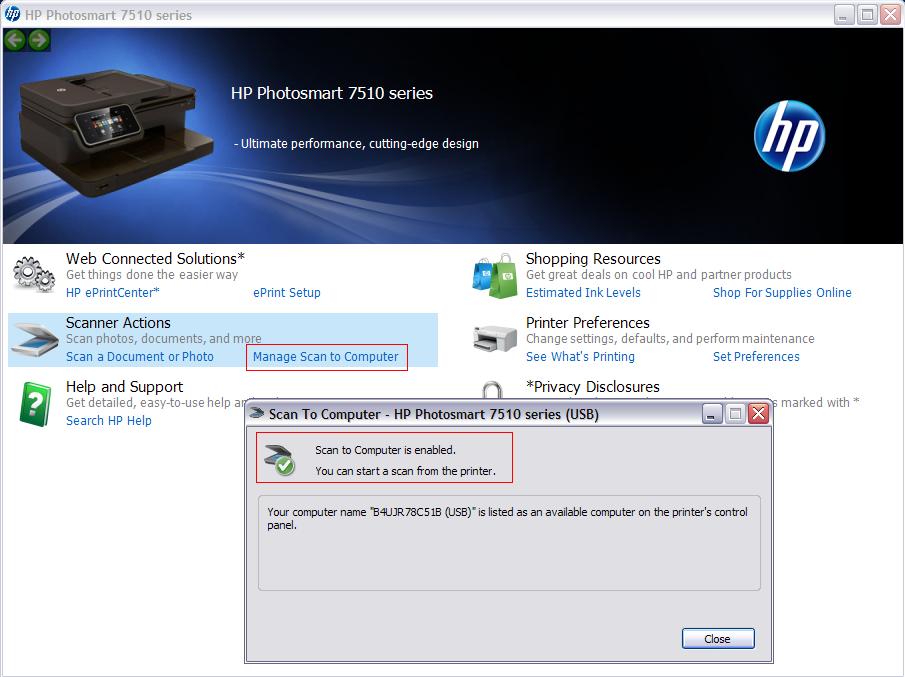
Task: Click the scanner icon beside Scanner Actions
Action: pos(35,340)
